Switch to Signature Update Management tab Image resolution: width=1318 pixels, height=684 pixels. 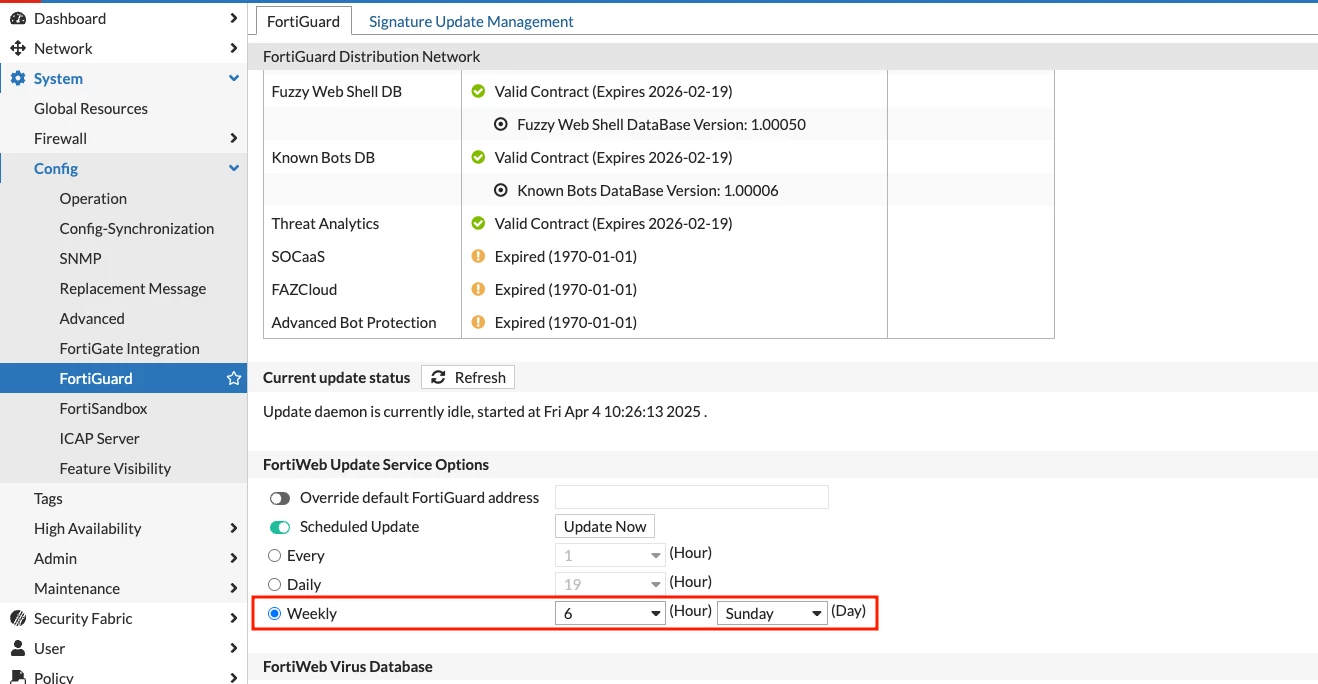pos(471,21)
